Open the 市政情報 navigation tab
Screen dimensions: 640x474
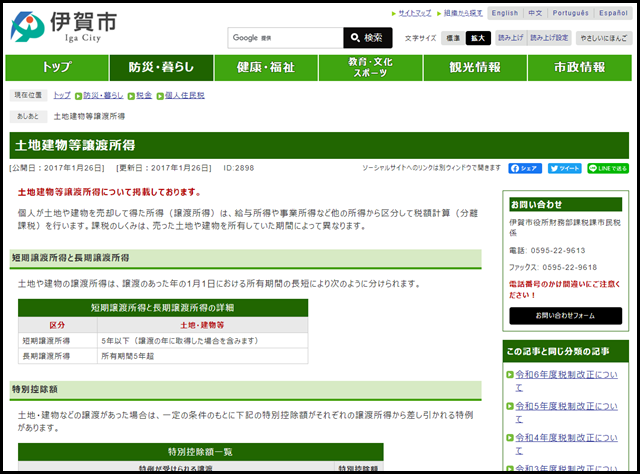(579, 68)
